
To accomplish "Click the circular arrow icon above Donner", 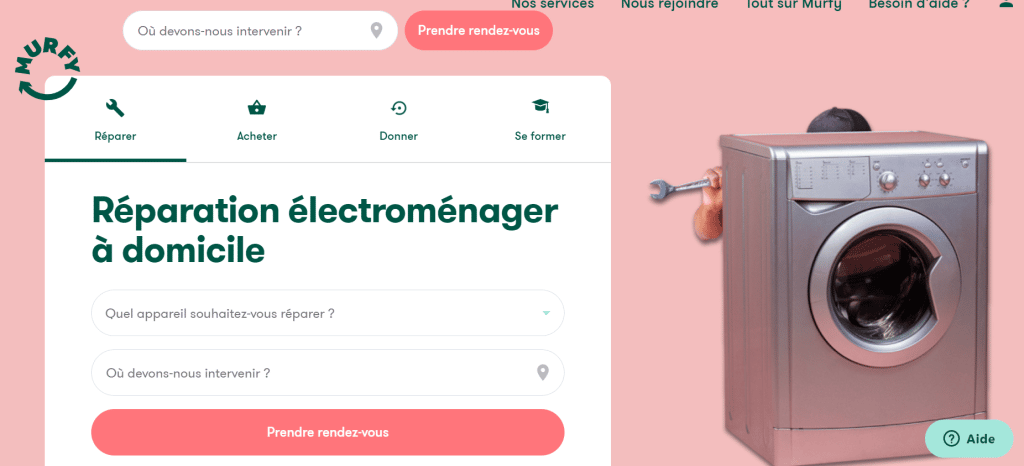I will point(398,108).
